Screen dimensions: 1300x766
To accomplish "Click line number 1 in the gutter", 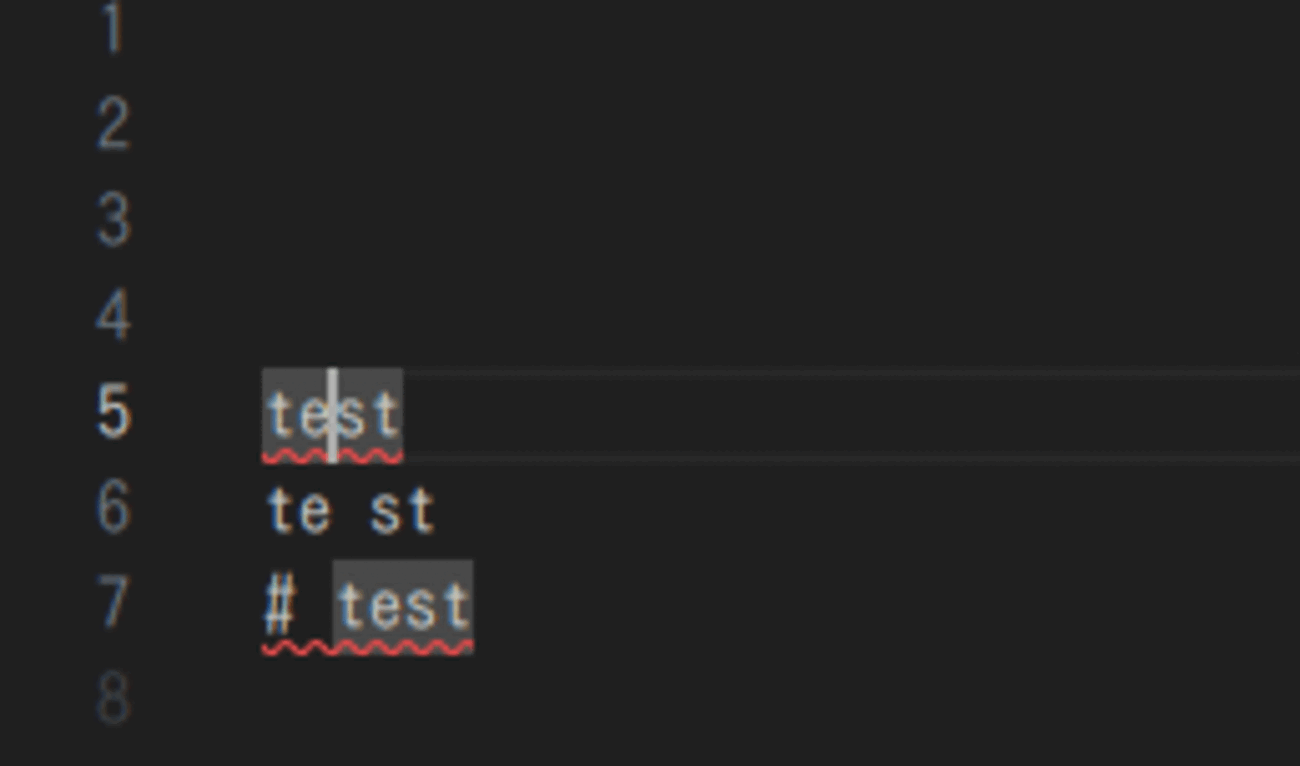I will tap(114, 27).
